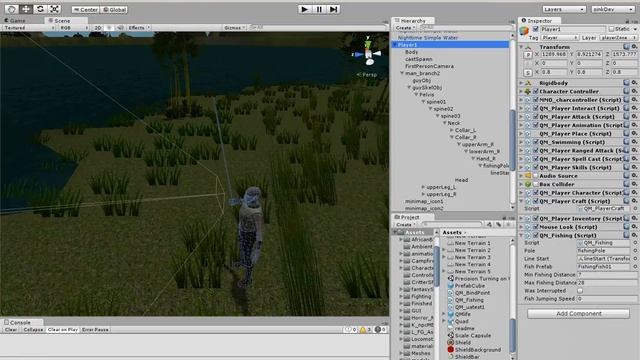Click Script field object picker for QM_Fishing
Image resolution: width=640 pixels, height=360 pixels.
[x=635, y=243]
